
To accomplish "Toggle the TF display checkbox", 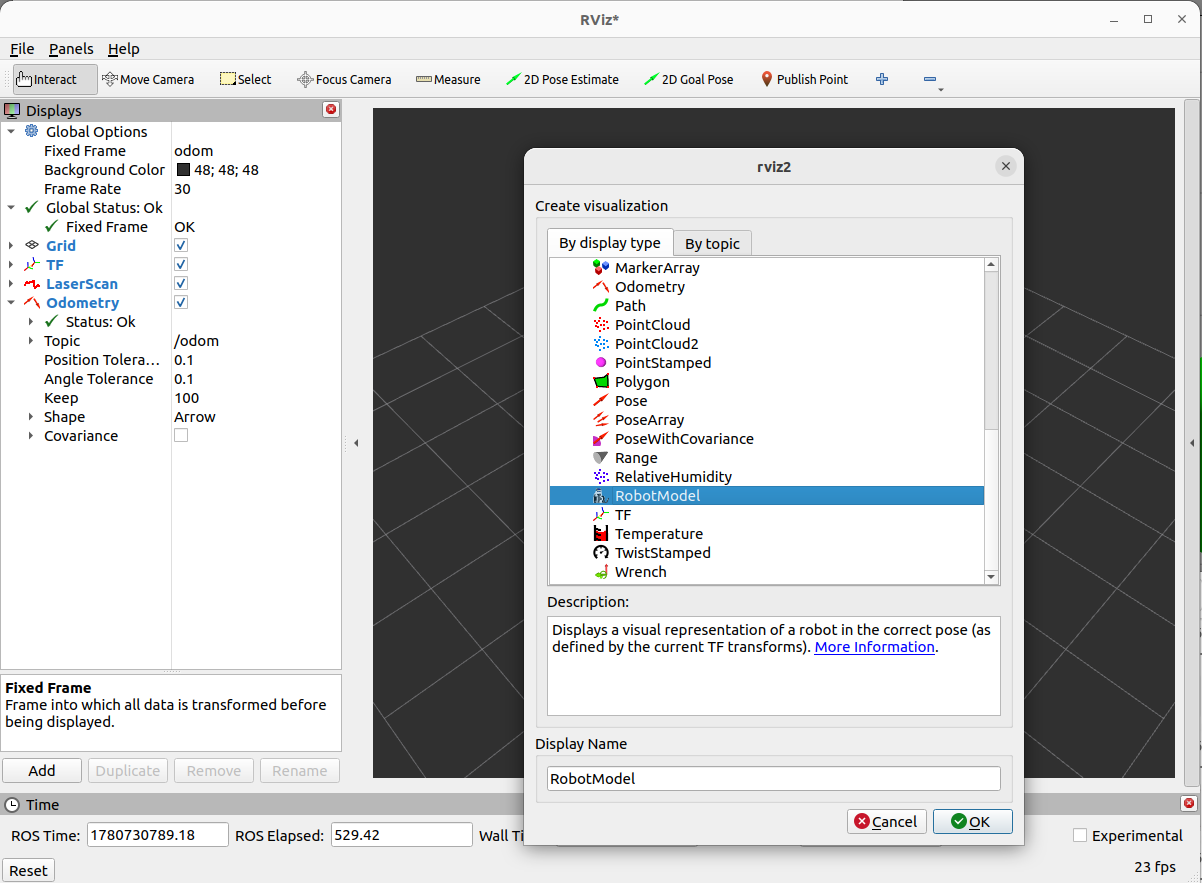I will point(181,265).
